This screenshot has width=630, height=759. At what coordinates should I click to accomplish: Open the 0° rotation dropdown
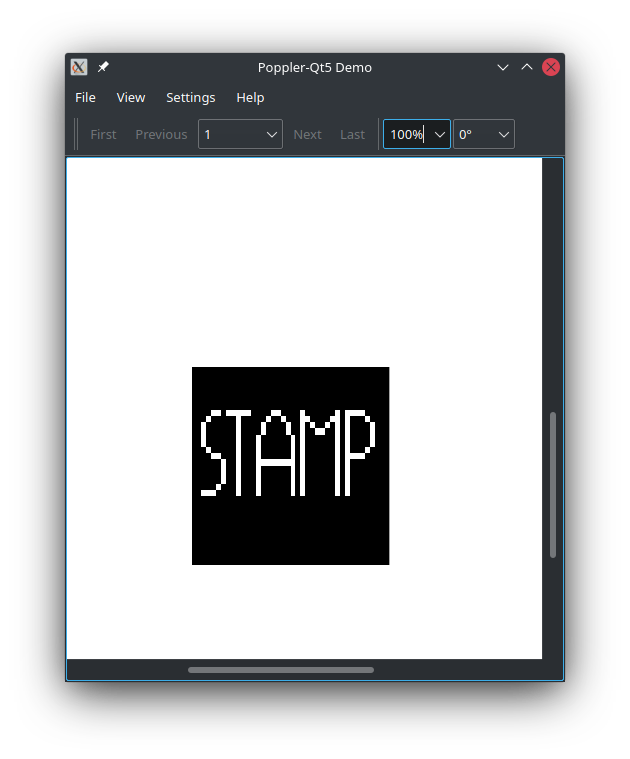click(x=484, y=134)
